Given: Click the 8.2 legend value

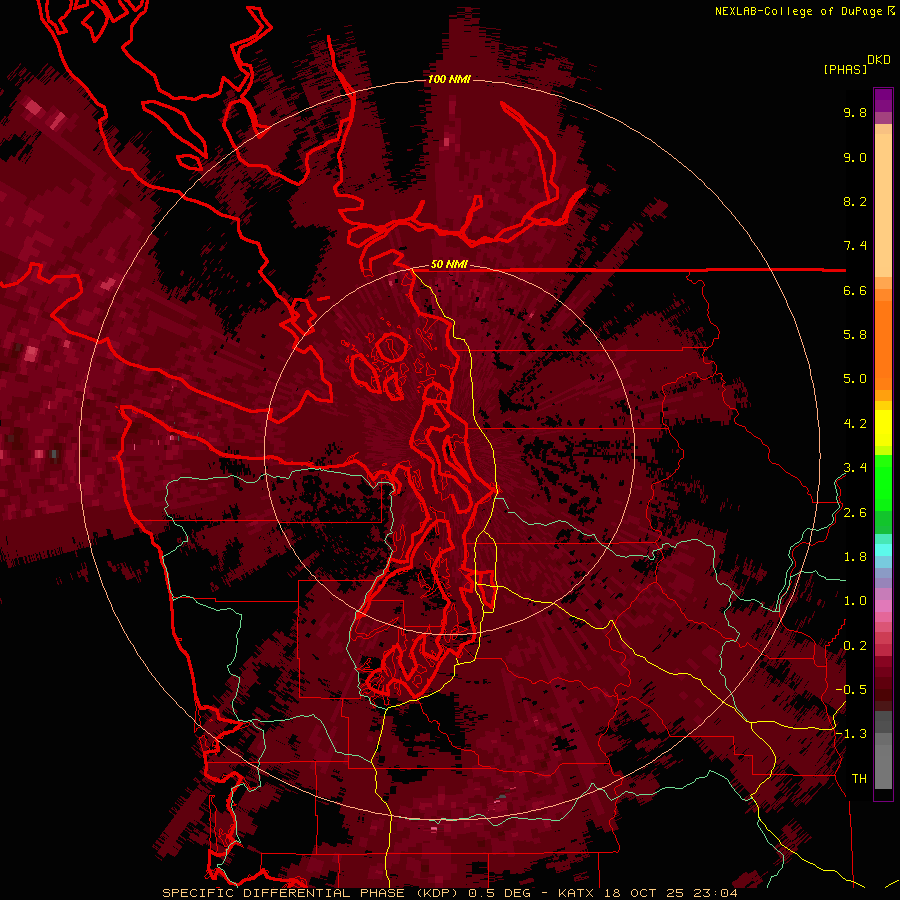Looking at the screenshot, I should pos(855,201).
